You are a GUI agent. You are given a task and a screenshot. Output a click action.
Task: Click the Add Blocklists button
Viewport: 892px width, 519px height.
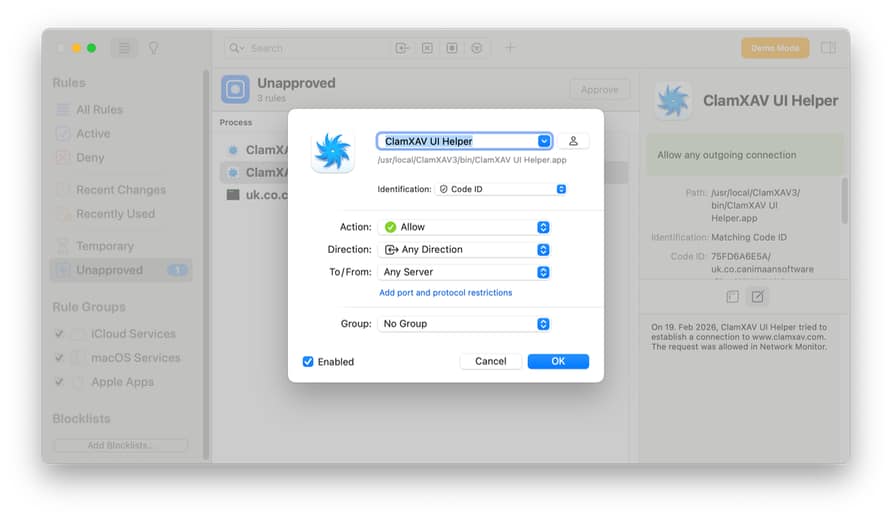pos(120,445)
